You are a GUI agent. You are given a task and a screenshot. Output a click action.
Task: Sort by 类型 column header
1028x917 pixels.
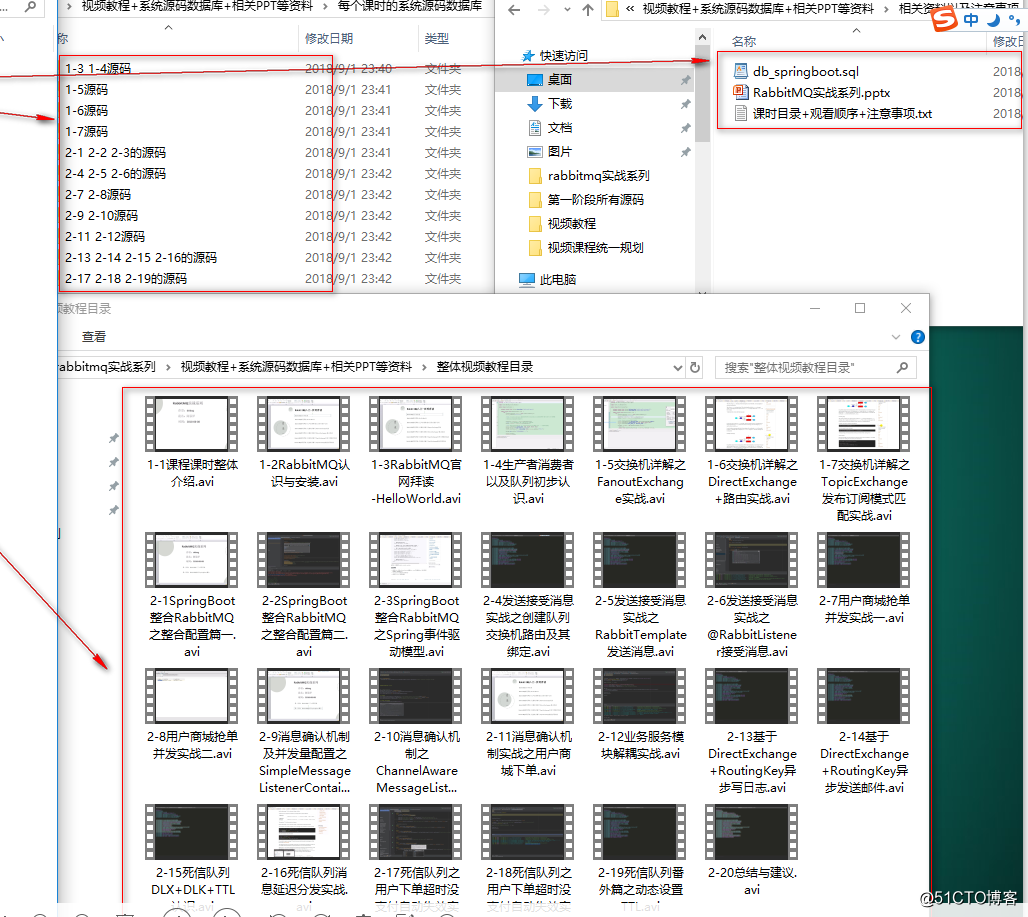coord(437,39)
